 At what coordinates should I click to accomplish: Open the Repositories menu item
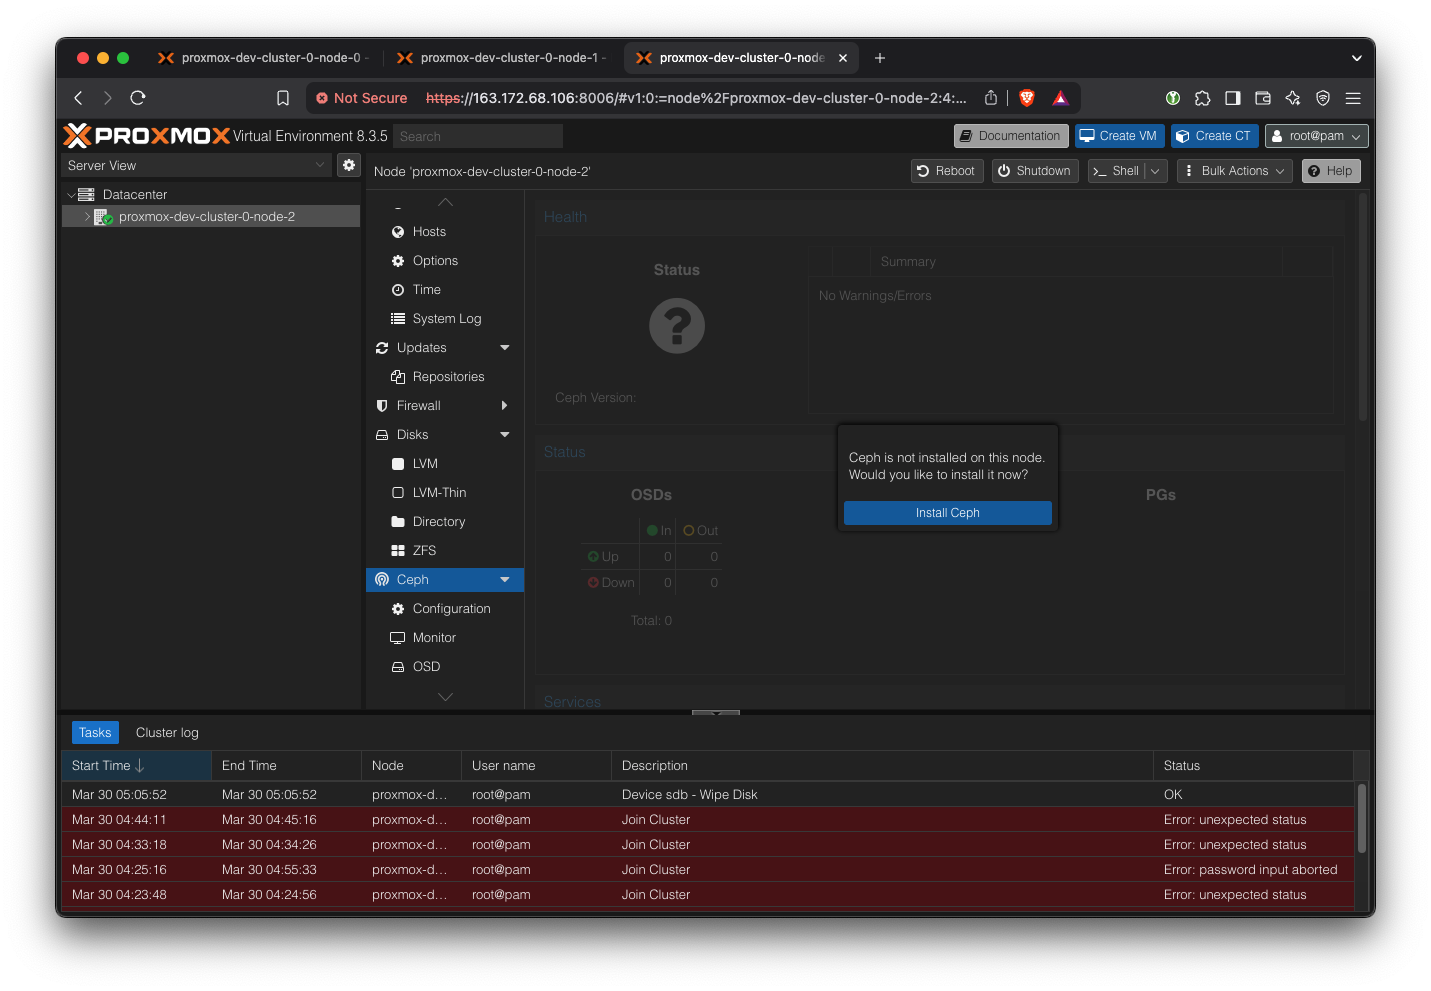(x=448, y=377)
